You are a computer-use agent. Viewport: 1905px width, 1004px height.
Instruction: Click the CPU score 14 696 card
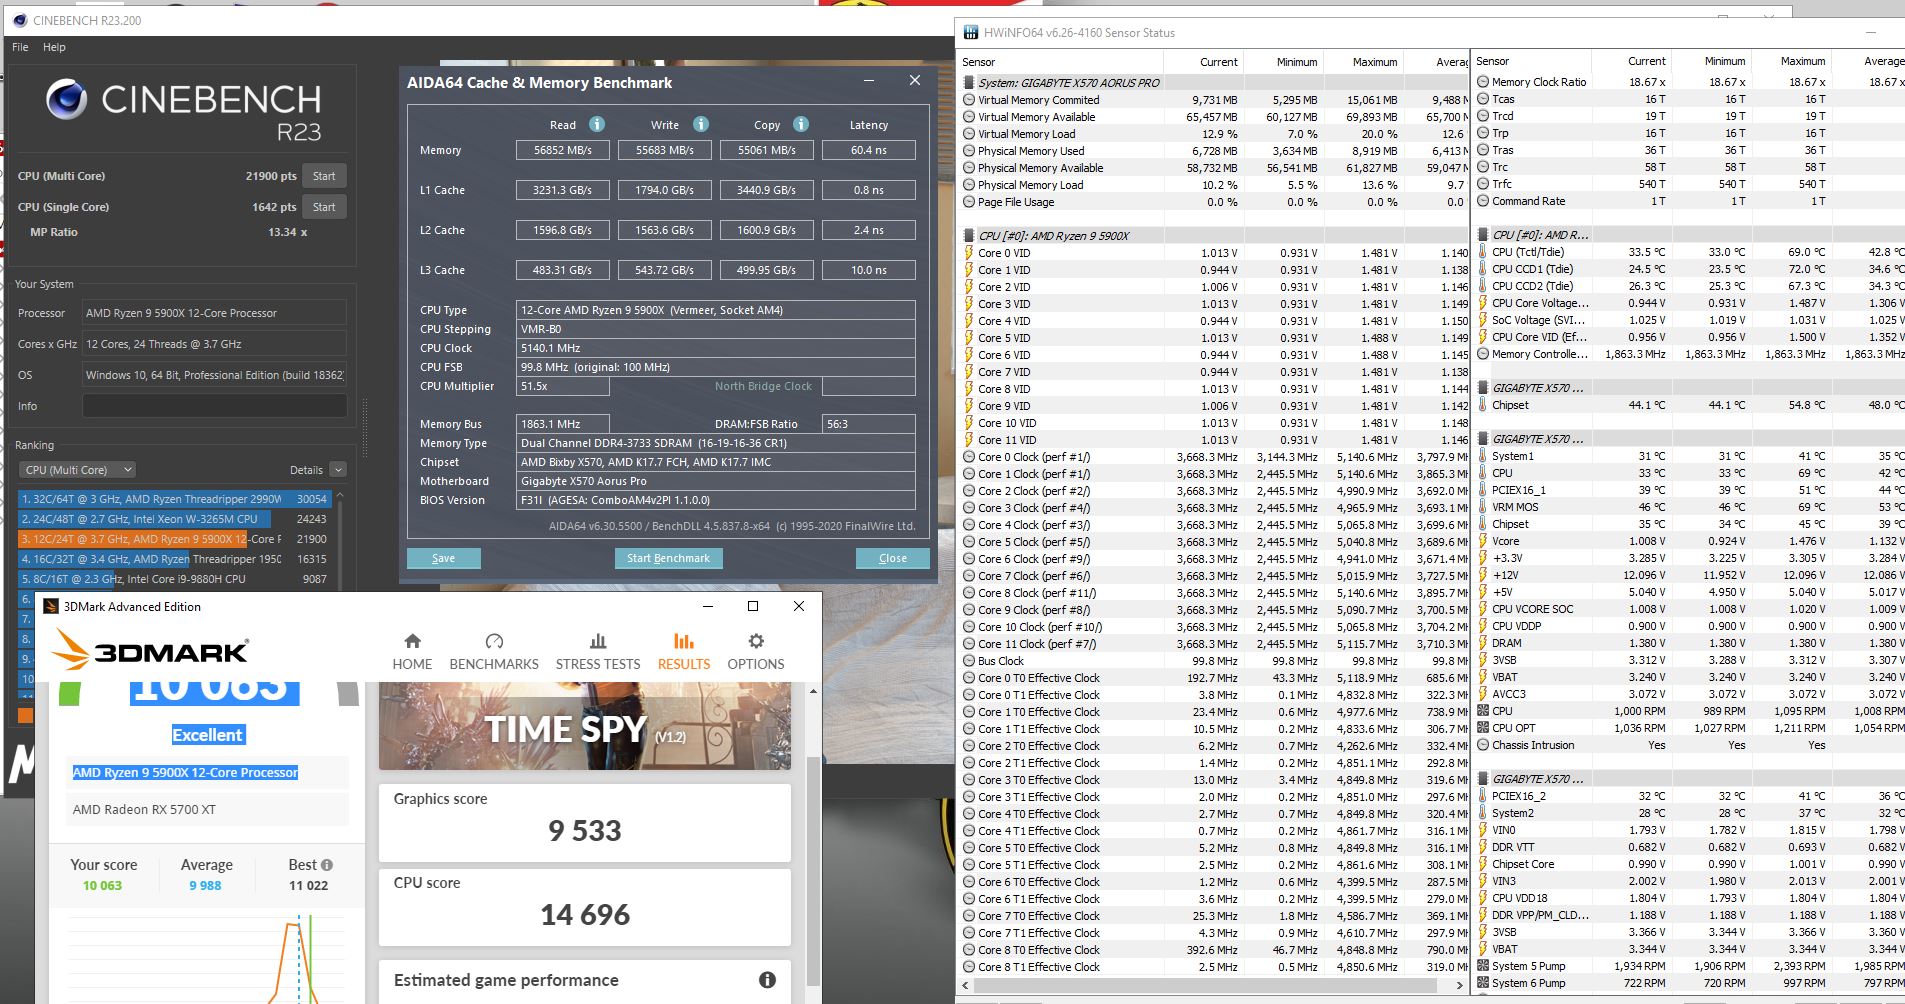(x=585, y=907)
